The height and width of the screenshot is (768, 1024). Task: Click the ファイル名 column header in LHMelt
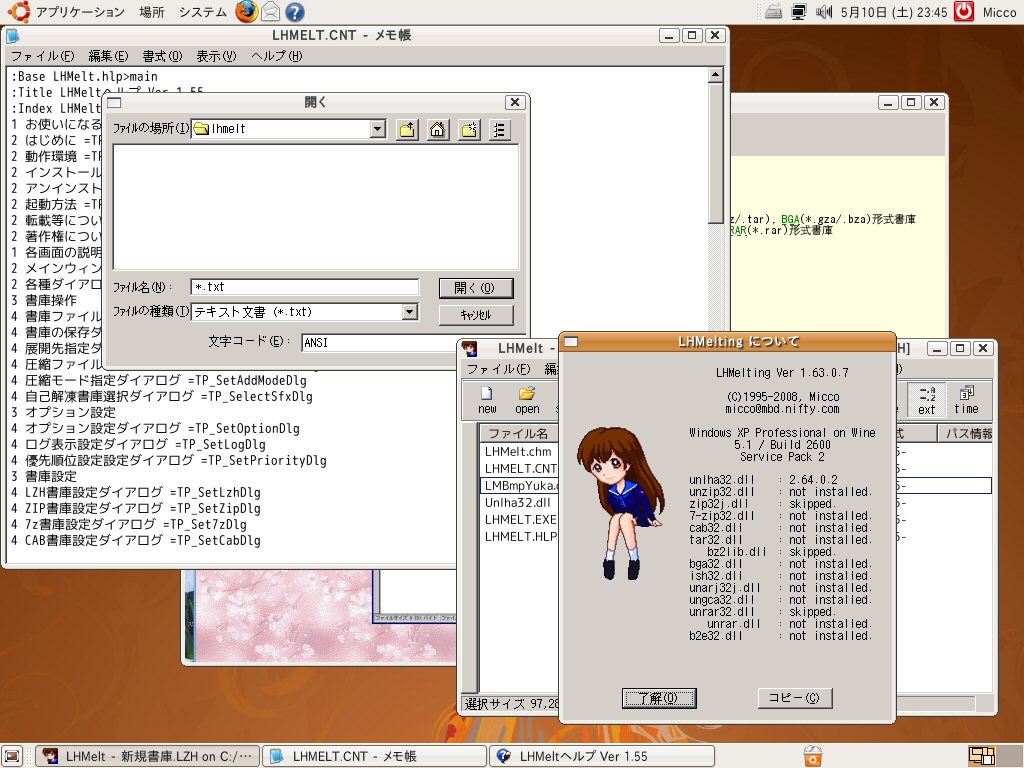(x=519, y=433)
